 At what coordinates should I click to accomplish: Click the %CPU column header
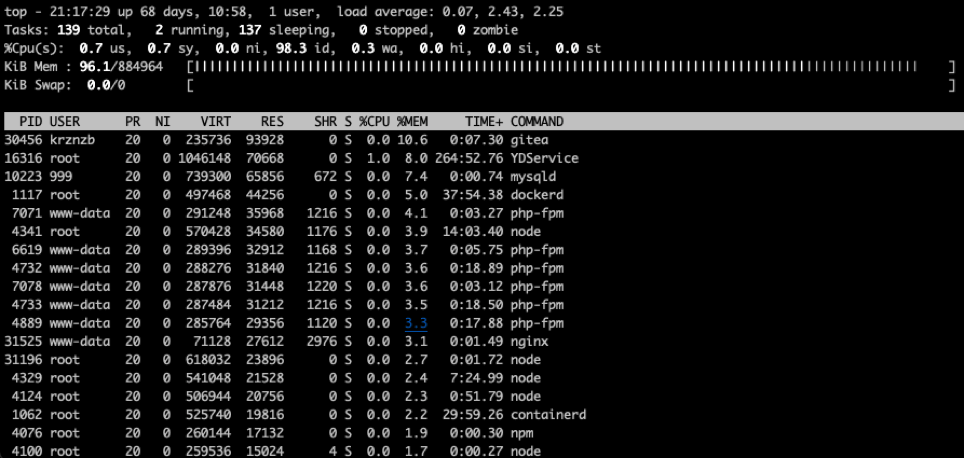[x=374, y=122]
